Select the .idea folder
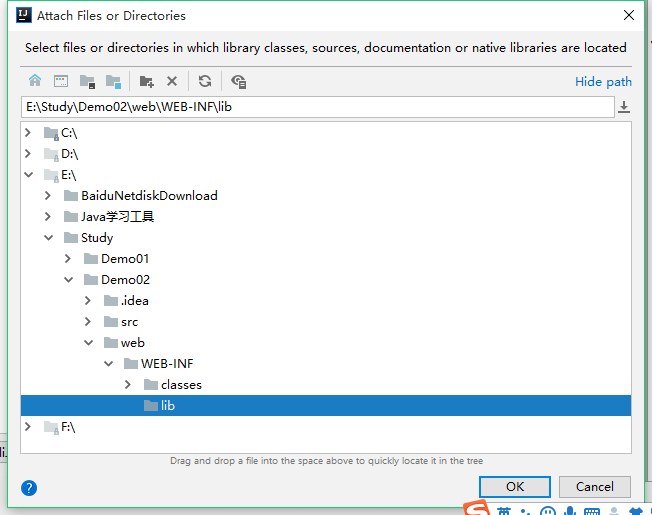This screenshot has width=652, height=515. click(x=326, y=301)
